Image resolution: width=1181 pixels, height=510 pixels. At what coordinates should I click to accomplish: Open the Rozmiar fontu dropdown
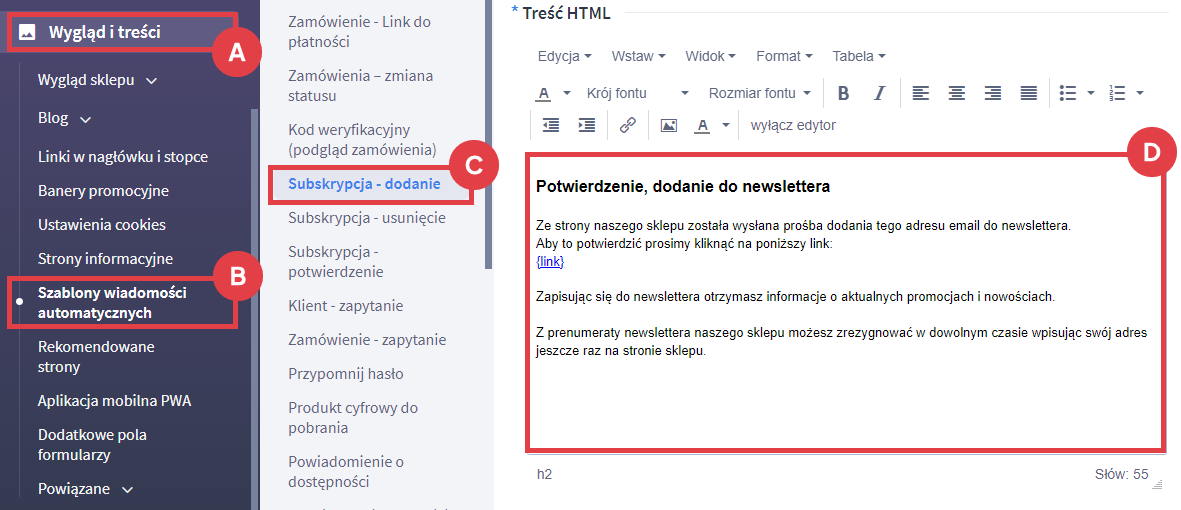click(x=759, y=93)
